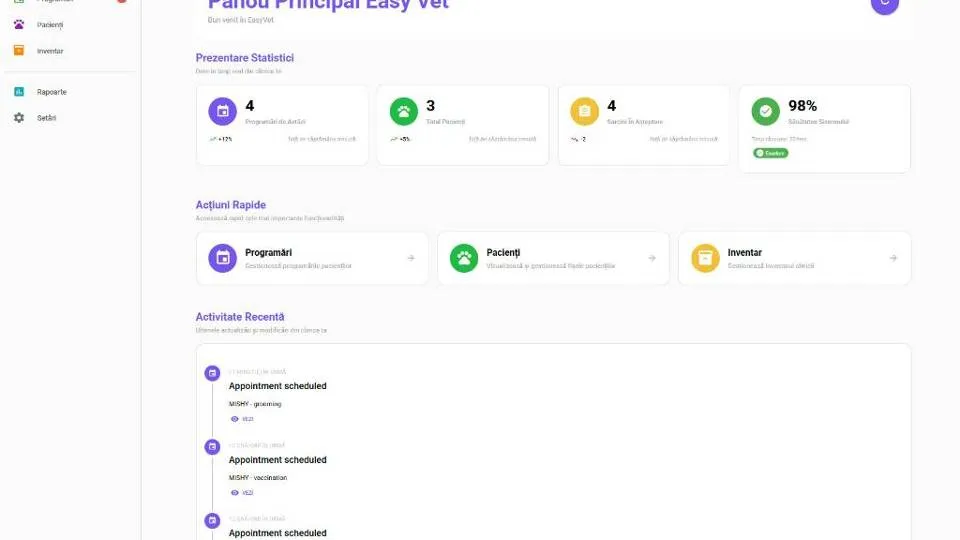Click the Total Pacienți count of 3
This screenshot has height=540, width=960.
(430, 105)
